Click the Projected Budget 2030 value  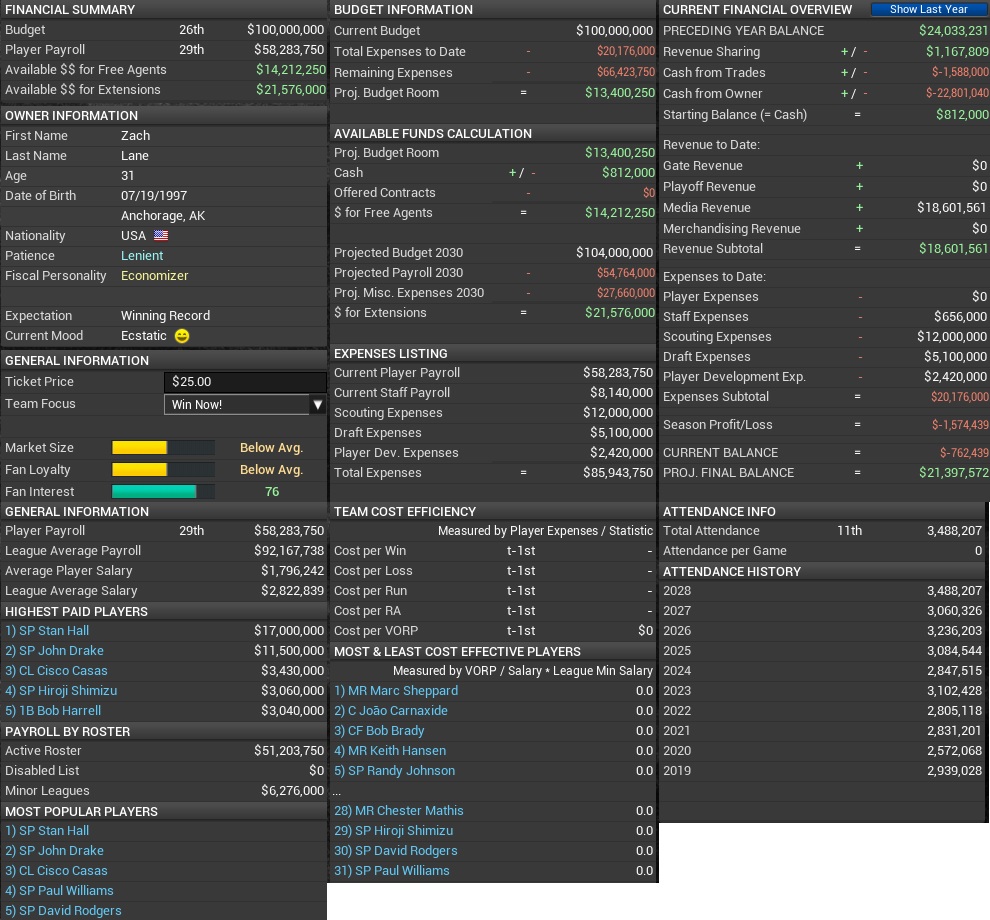coord(614,253)
